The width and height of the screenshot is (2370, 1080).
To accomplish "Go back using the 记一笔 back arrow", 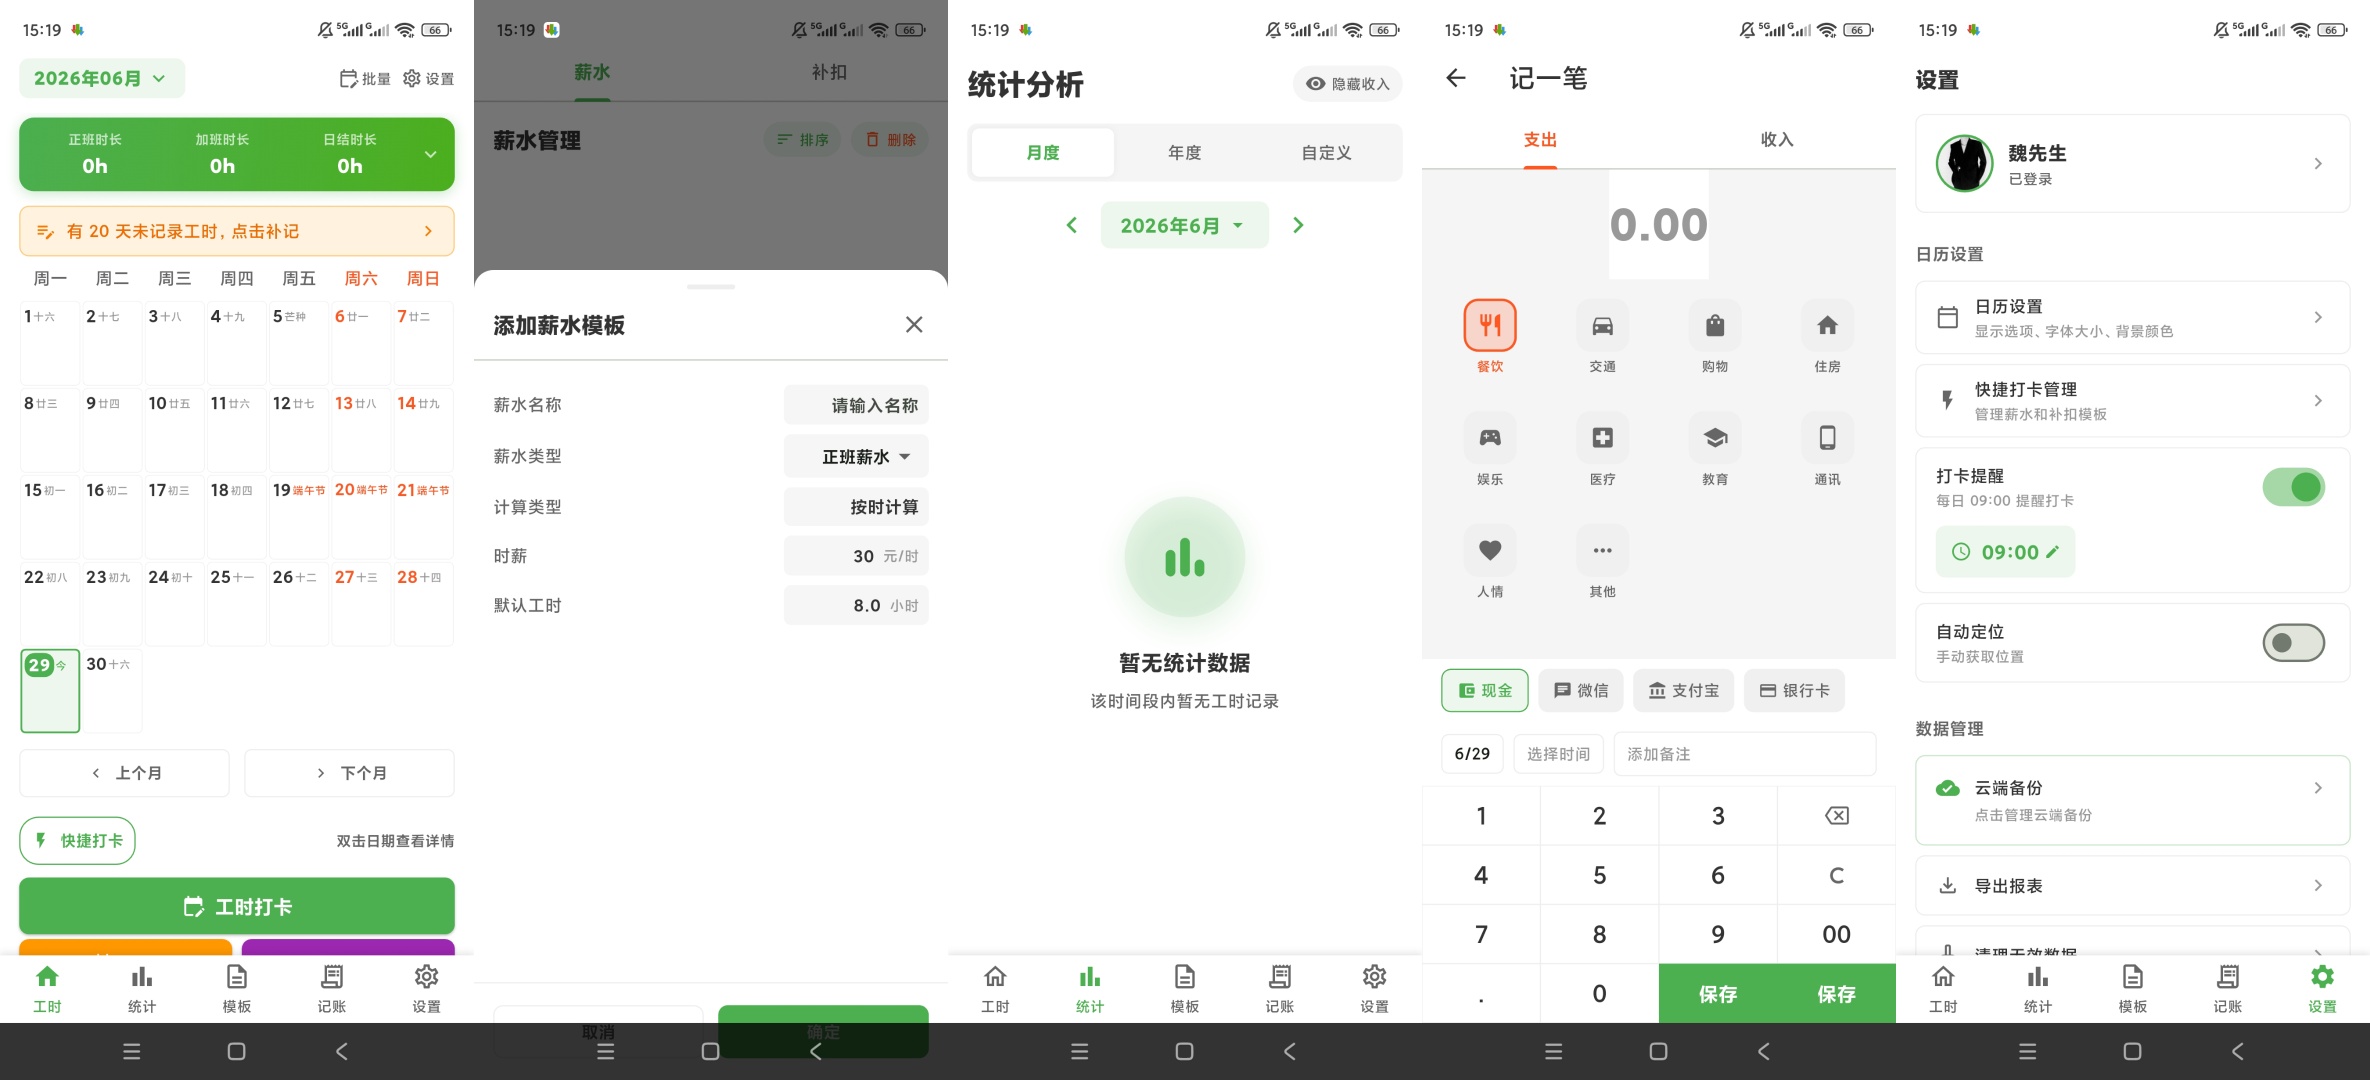I will [1456, 78].
